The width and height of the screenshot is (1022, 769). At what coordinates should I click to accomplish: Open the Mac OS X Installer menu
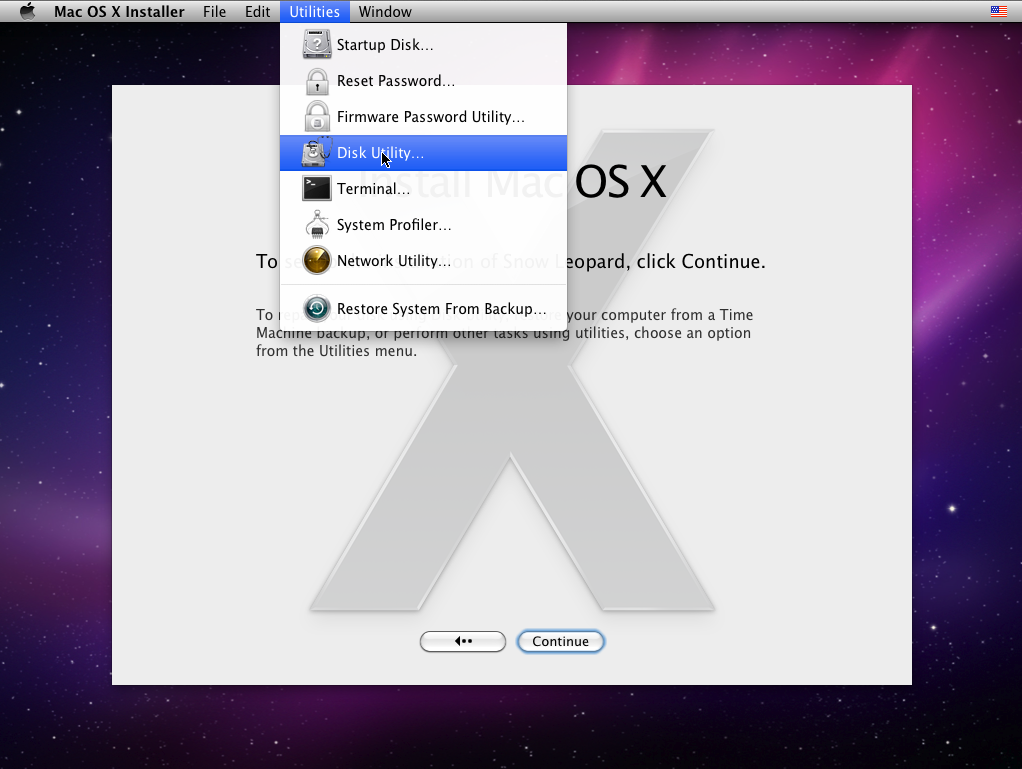[x=119, y=11]
